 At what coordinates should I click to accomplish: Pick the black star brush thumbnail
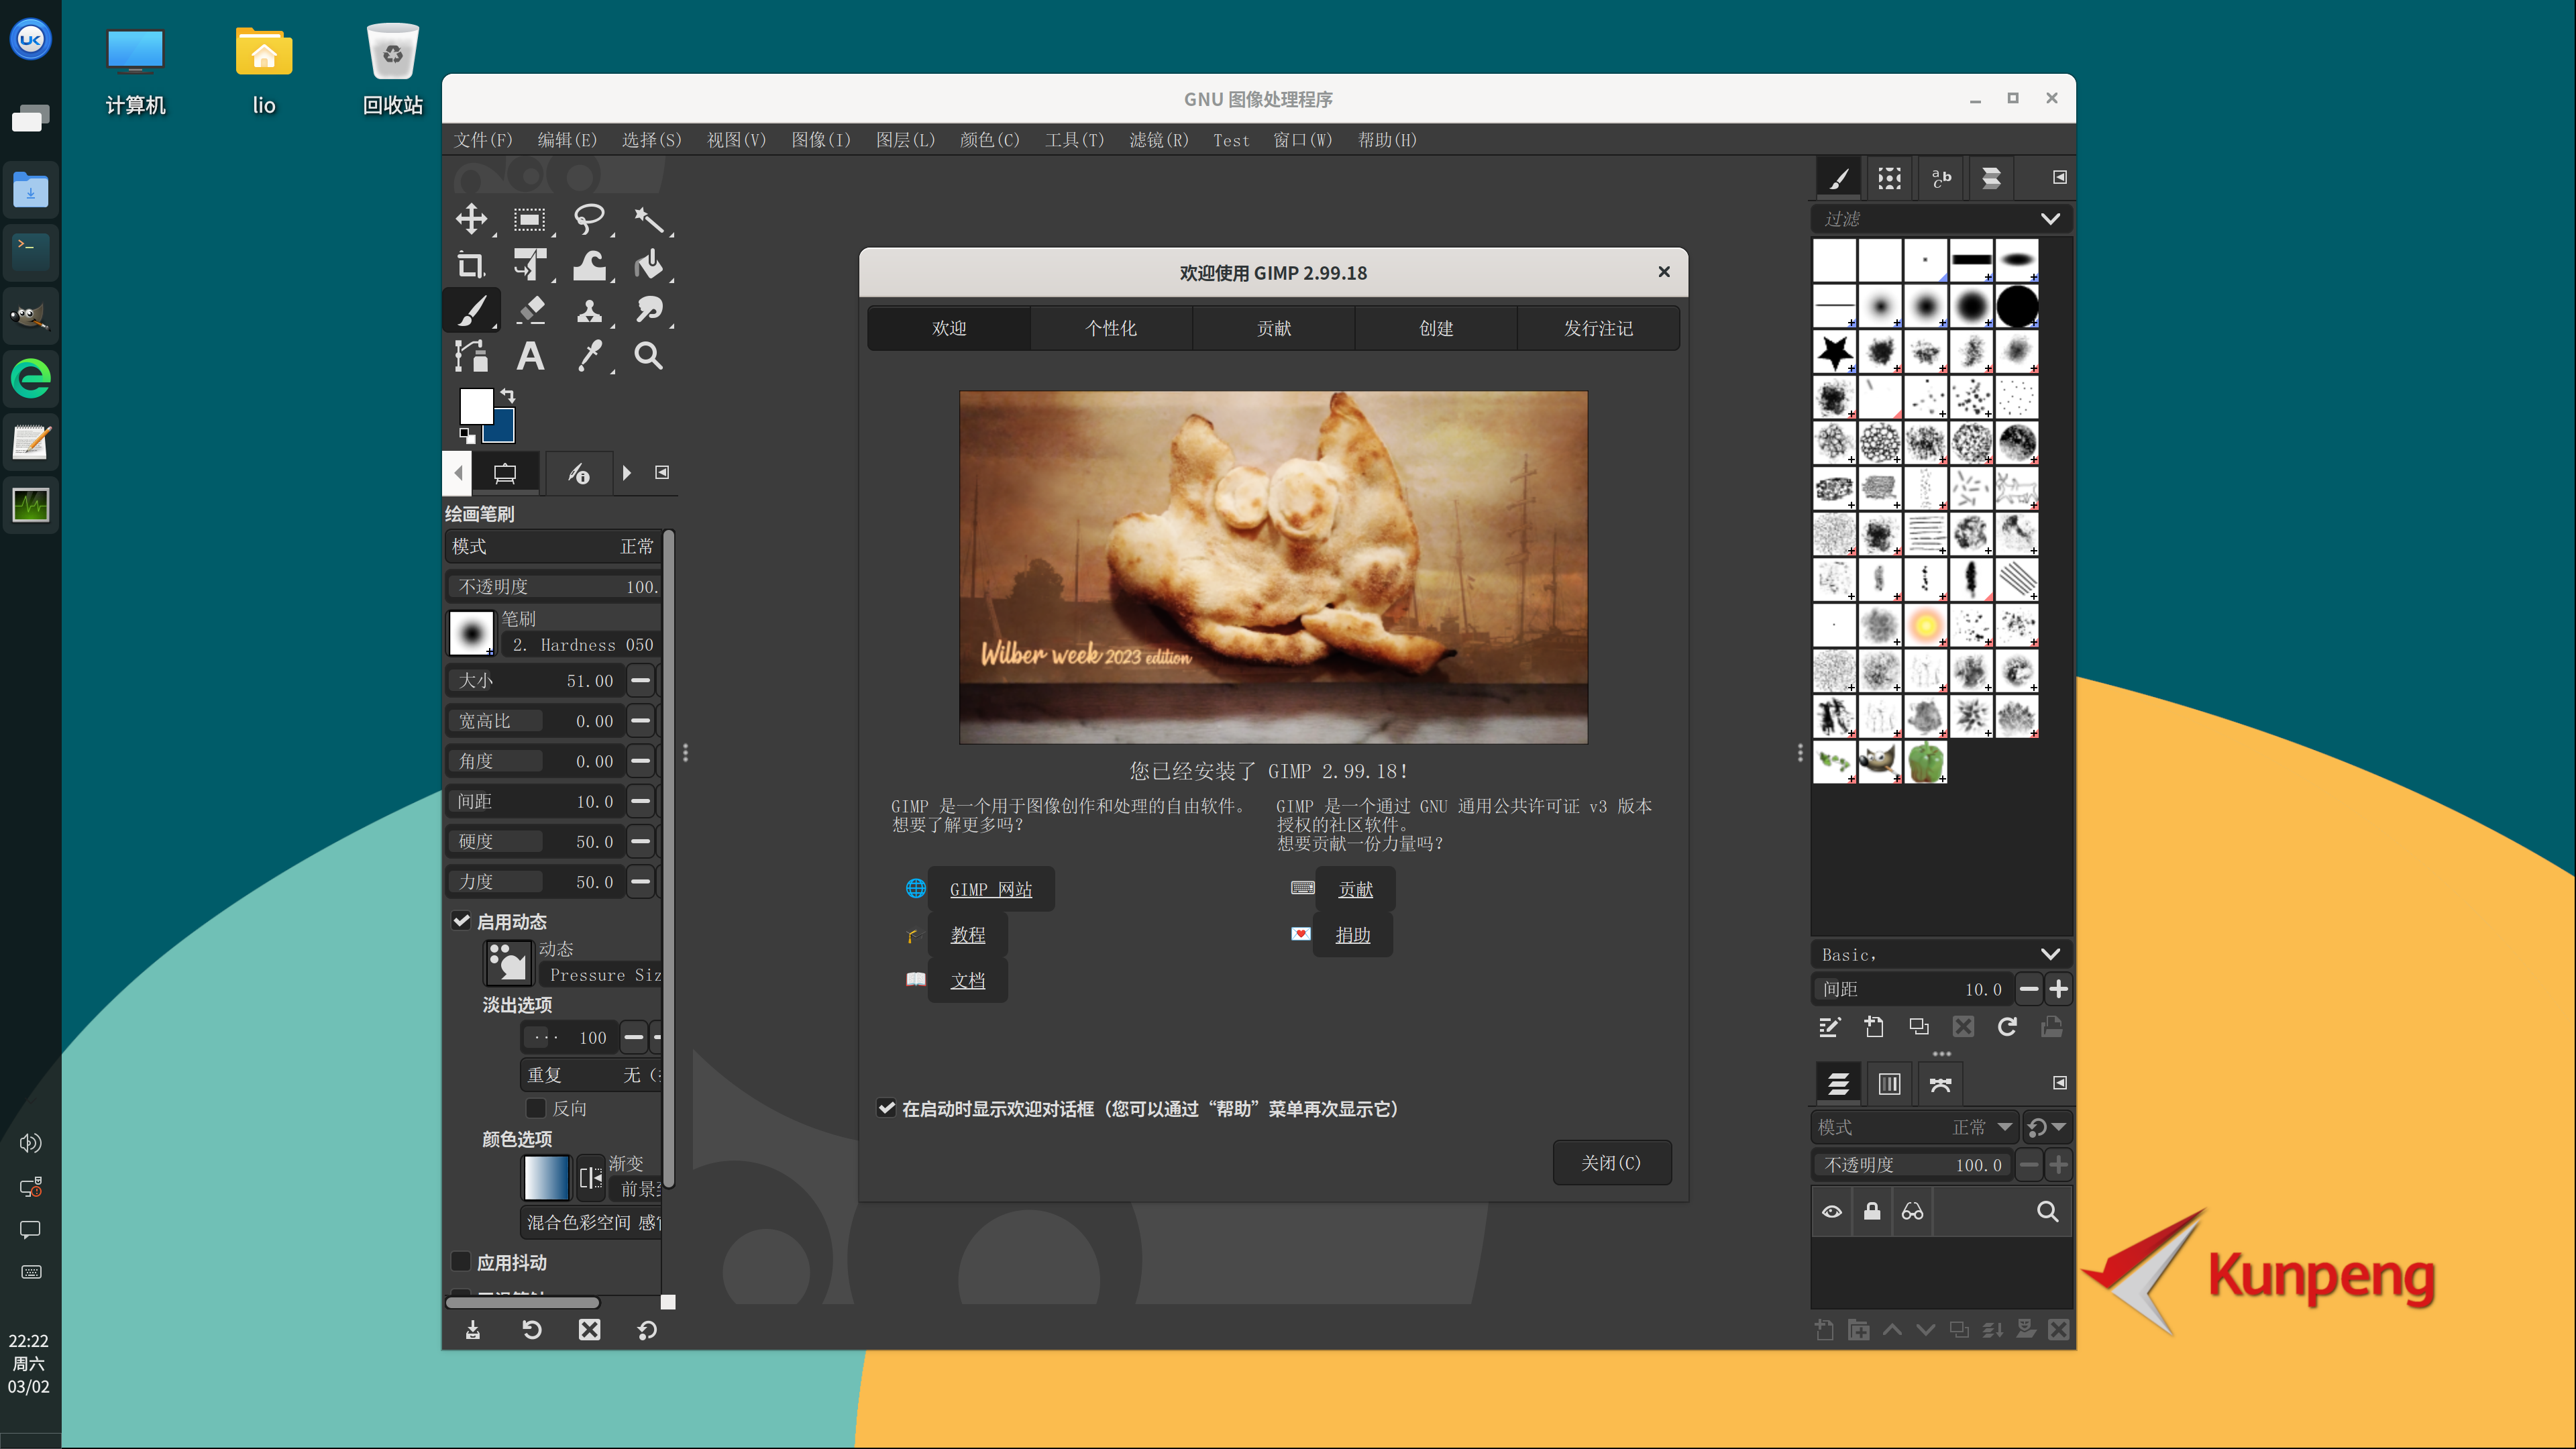pos(1834,352)
